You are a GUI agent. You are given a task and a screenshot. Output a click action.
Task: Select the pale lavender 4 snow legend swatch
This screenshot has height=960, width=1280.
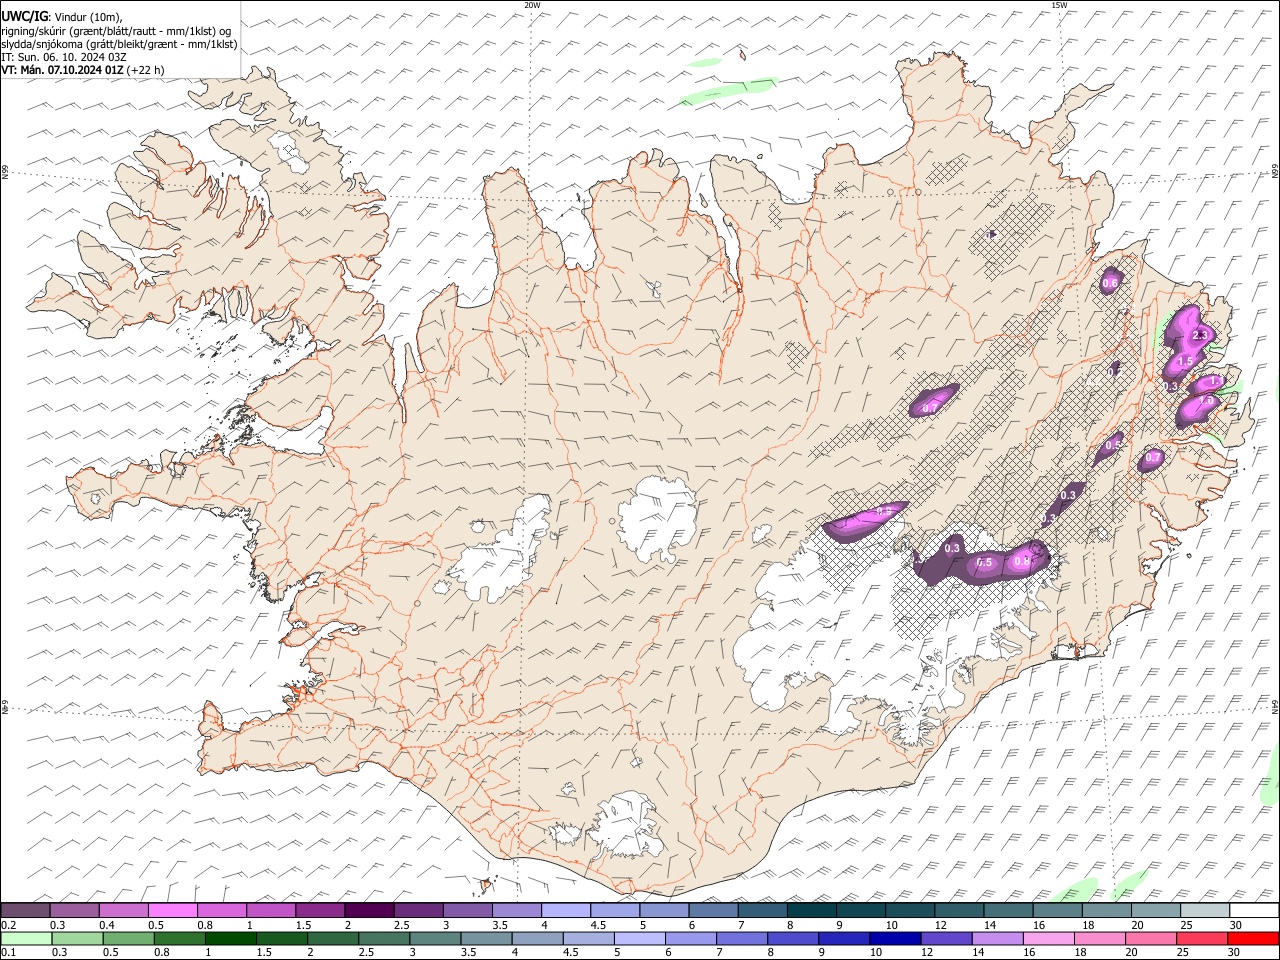pyautogui.click(x=566, y=910)
